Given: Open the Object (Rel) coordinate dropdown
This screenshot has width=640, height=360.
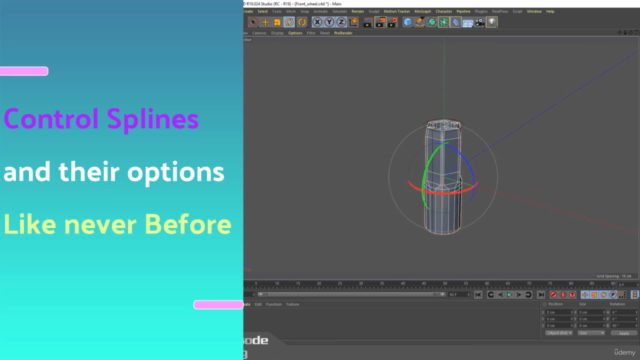Looking at the screenshot, I should (559, 333).
